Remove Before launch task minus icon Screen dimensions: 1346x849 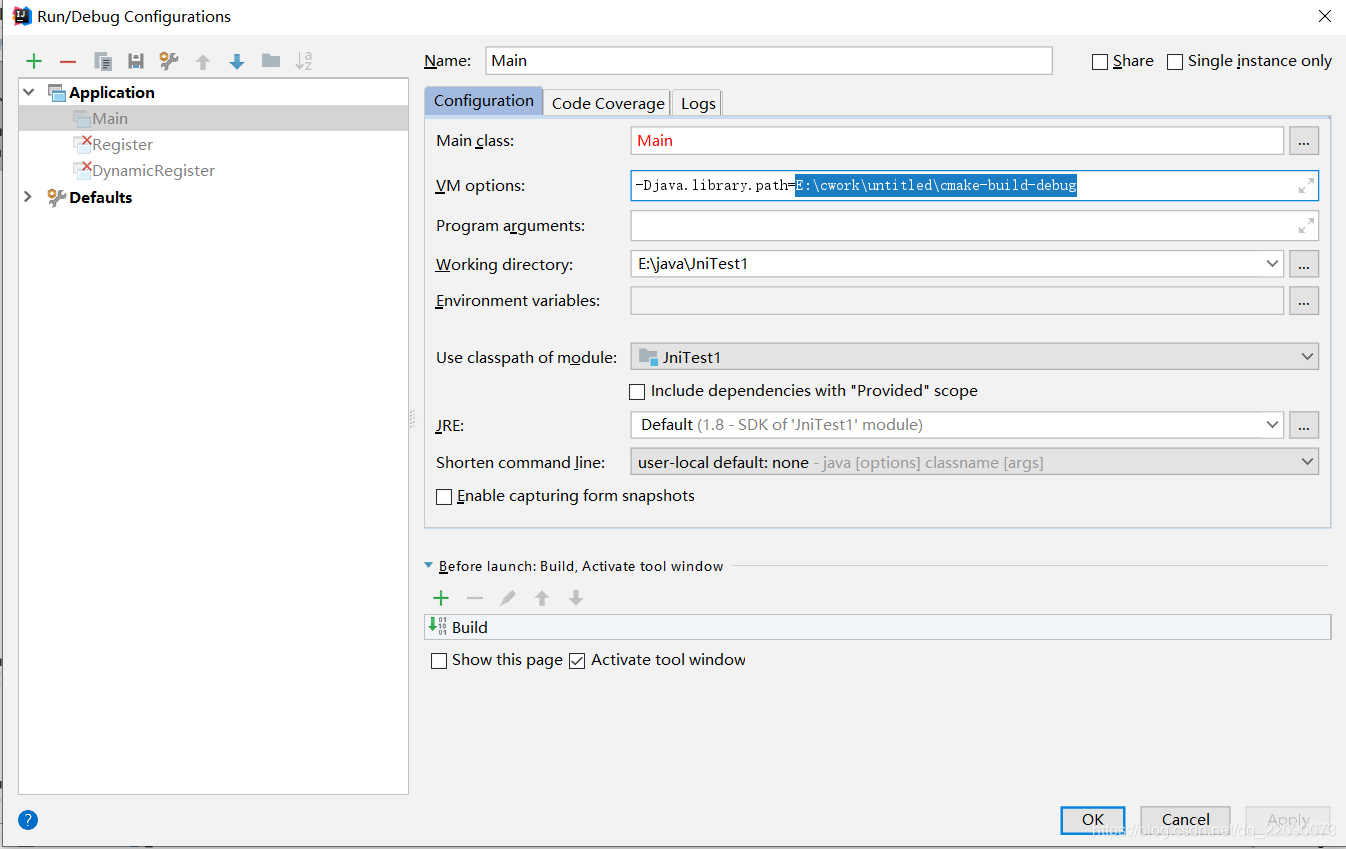pyautogui.click(x=475, y=598)
